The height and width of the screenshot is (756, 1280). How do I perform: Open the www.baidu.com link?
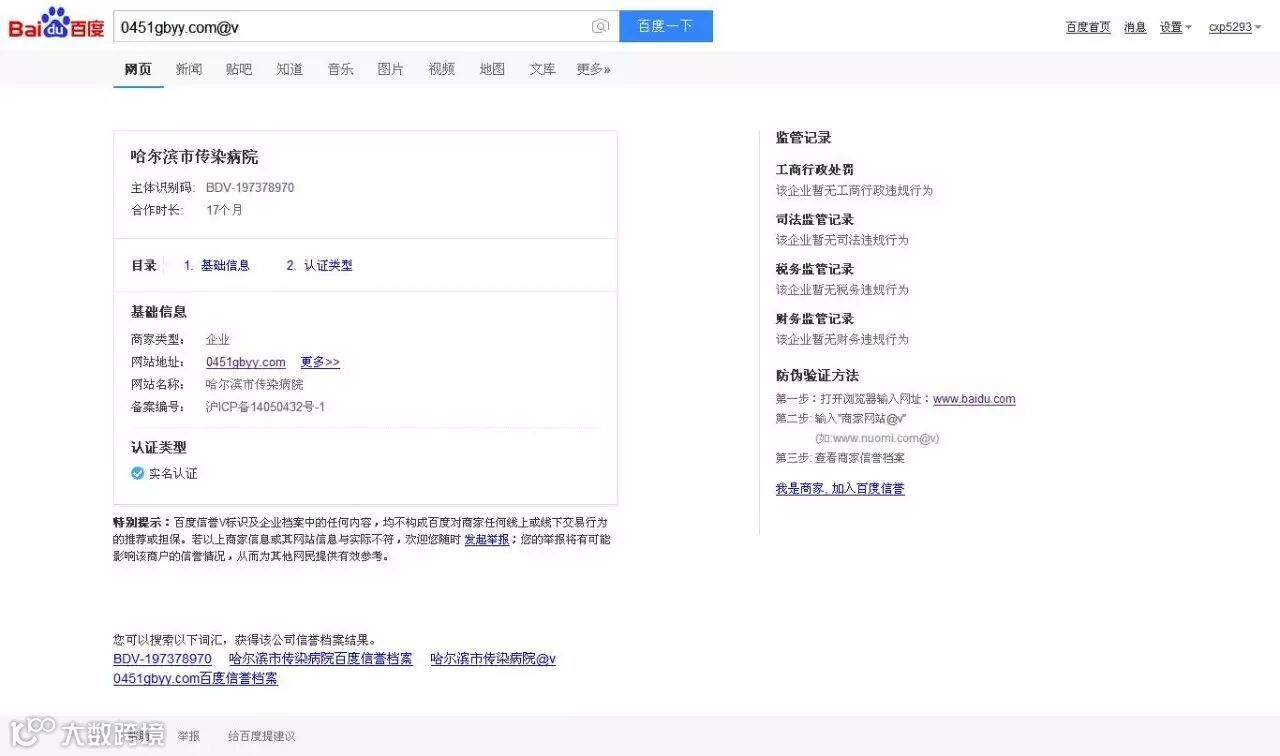click(x=974, y=399)
